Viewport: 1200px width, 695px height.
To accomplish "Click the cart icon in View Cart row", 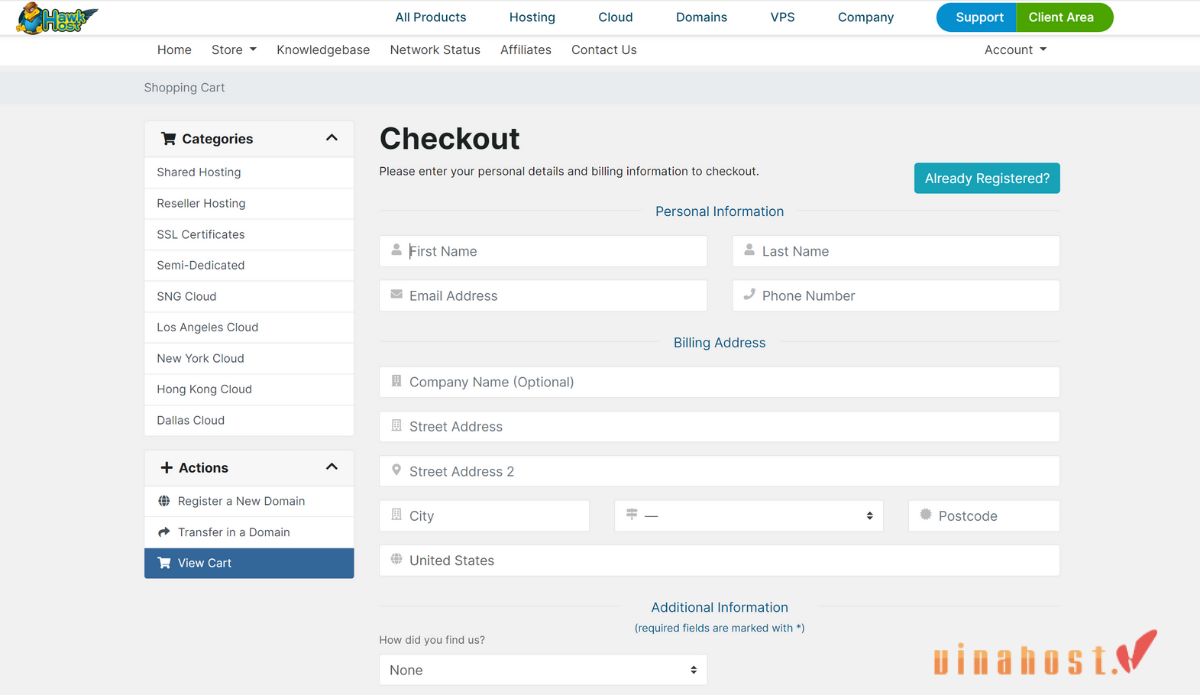I will [164, 563].
